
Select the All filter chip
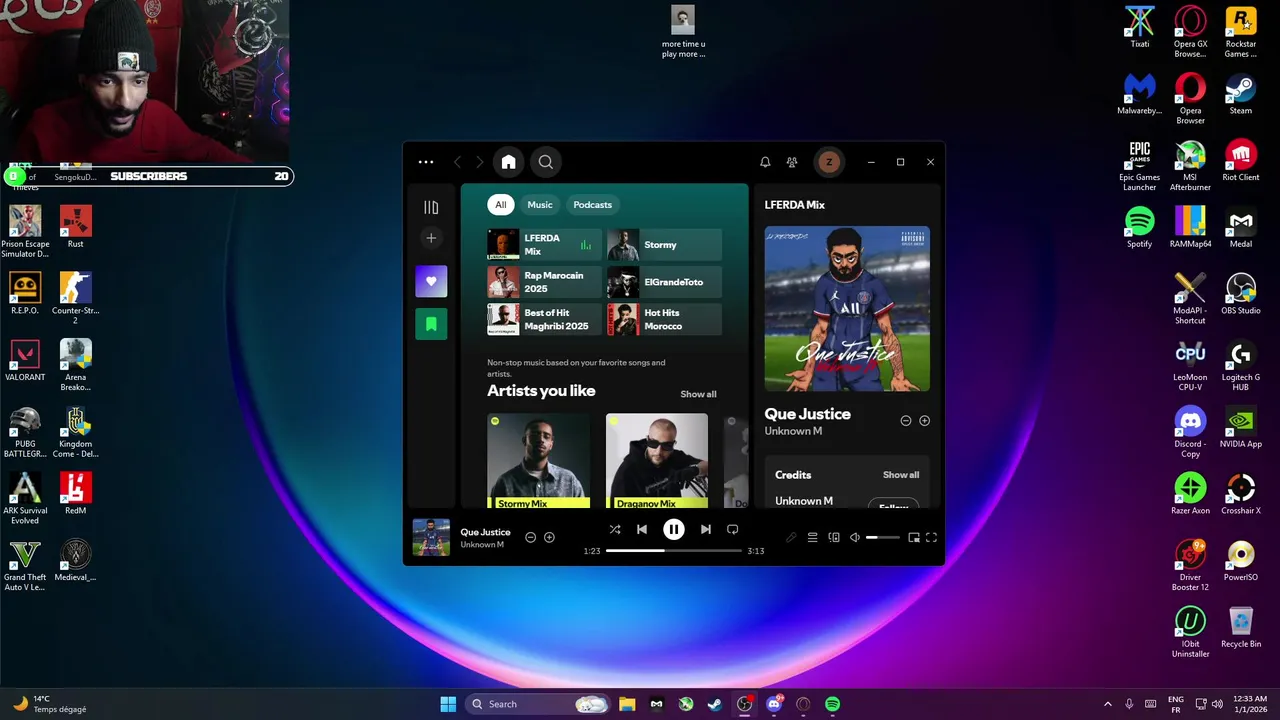coord(501,205)
